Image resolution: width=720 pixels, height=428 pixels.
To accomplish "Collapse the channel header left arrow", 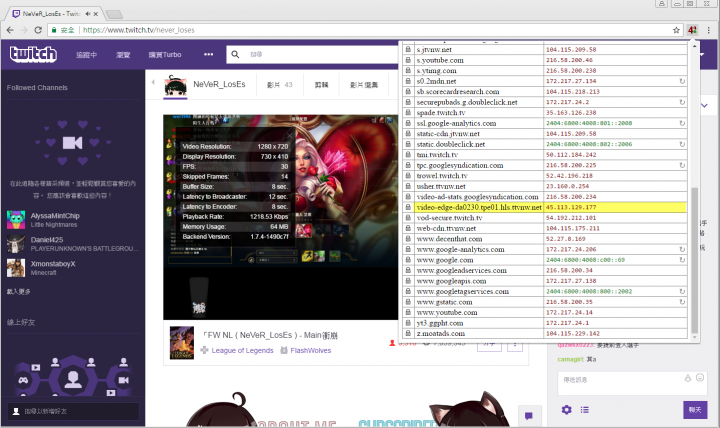I will click(x=153, y=83).
